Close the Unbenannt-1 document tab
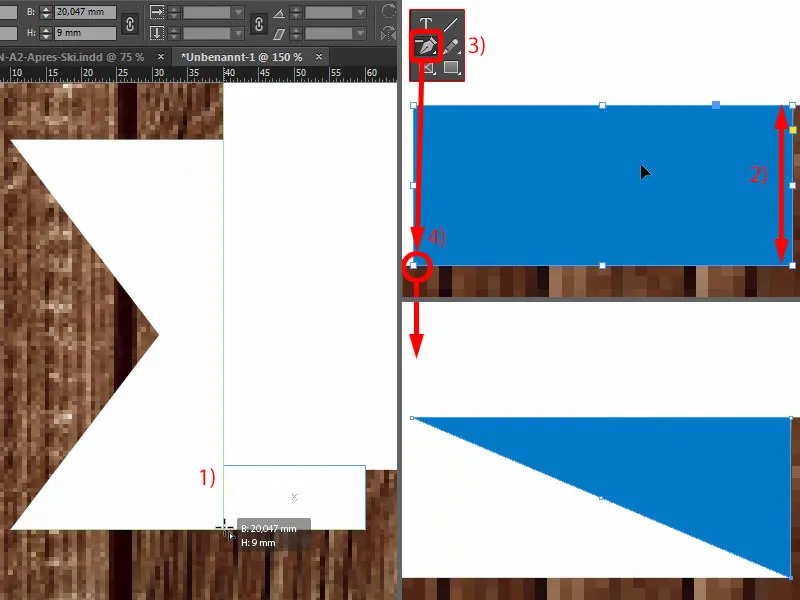 pyautogui.click(x=319, y=57)
